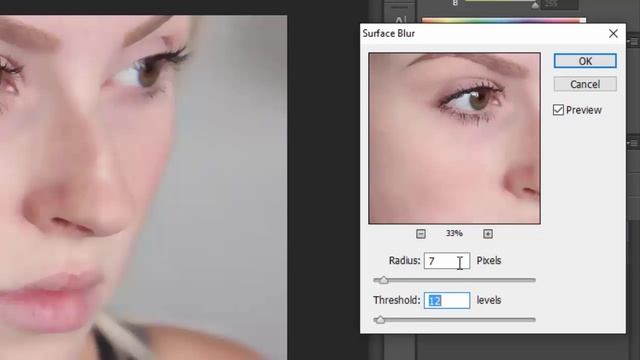Click the Surface Blur preview thumbnail
The image size is (640, 360).
pos(454,138)
